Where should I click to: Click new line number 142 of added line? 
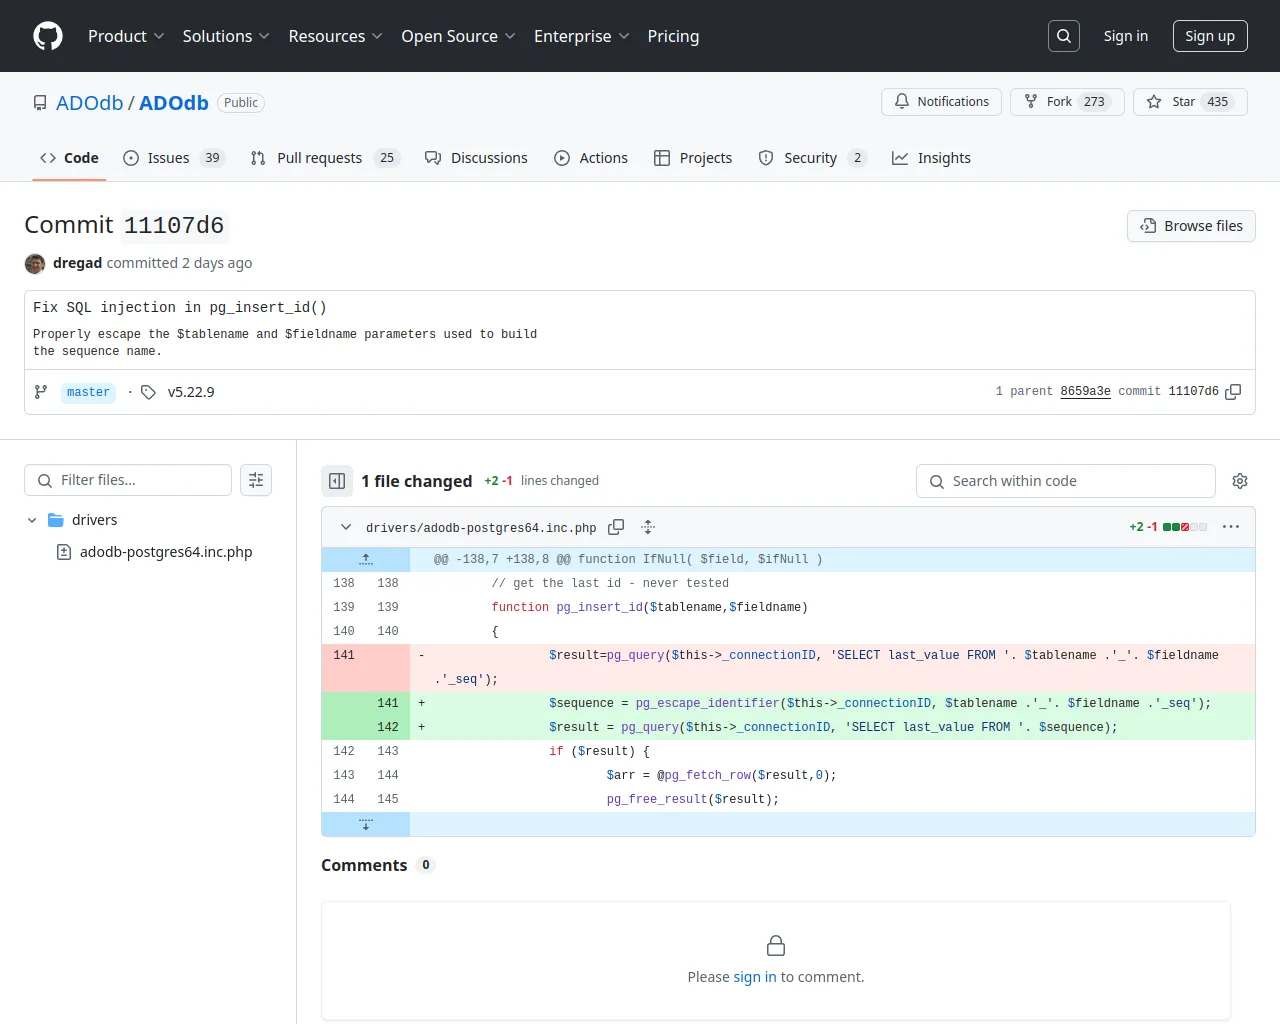tap(388, 728)
